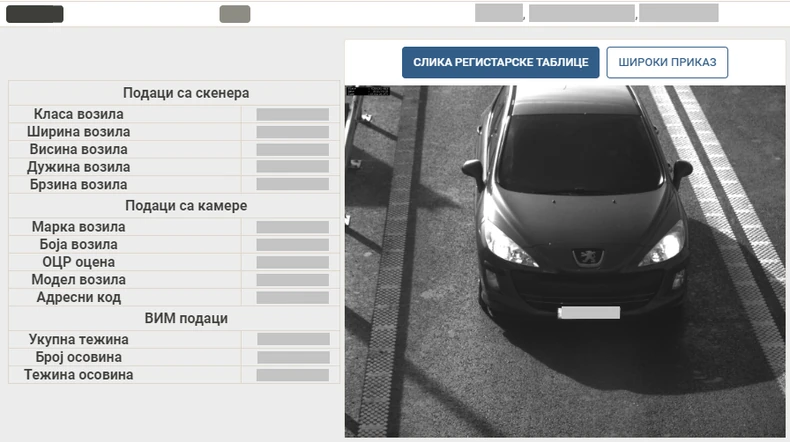Viewport: 790px width, 442px height.
Task: Click the СЛИКА РЕГИСТАРСКЕ ТАБЛИЦЕ button
Action: (x=500, y=62)
